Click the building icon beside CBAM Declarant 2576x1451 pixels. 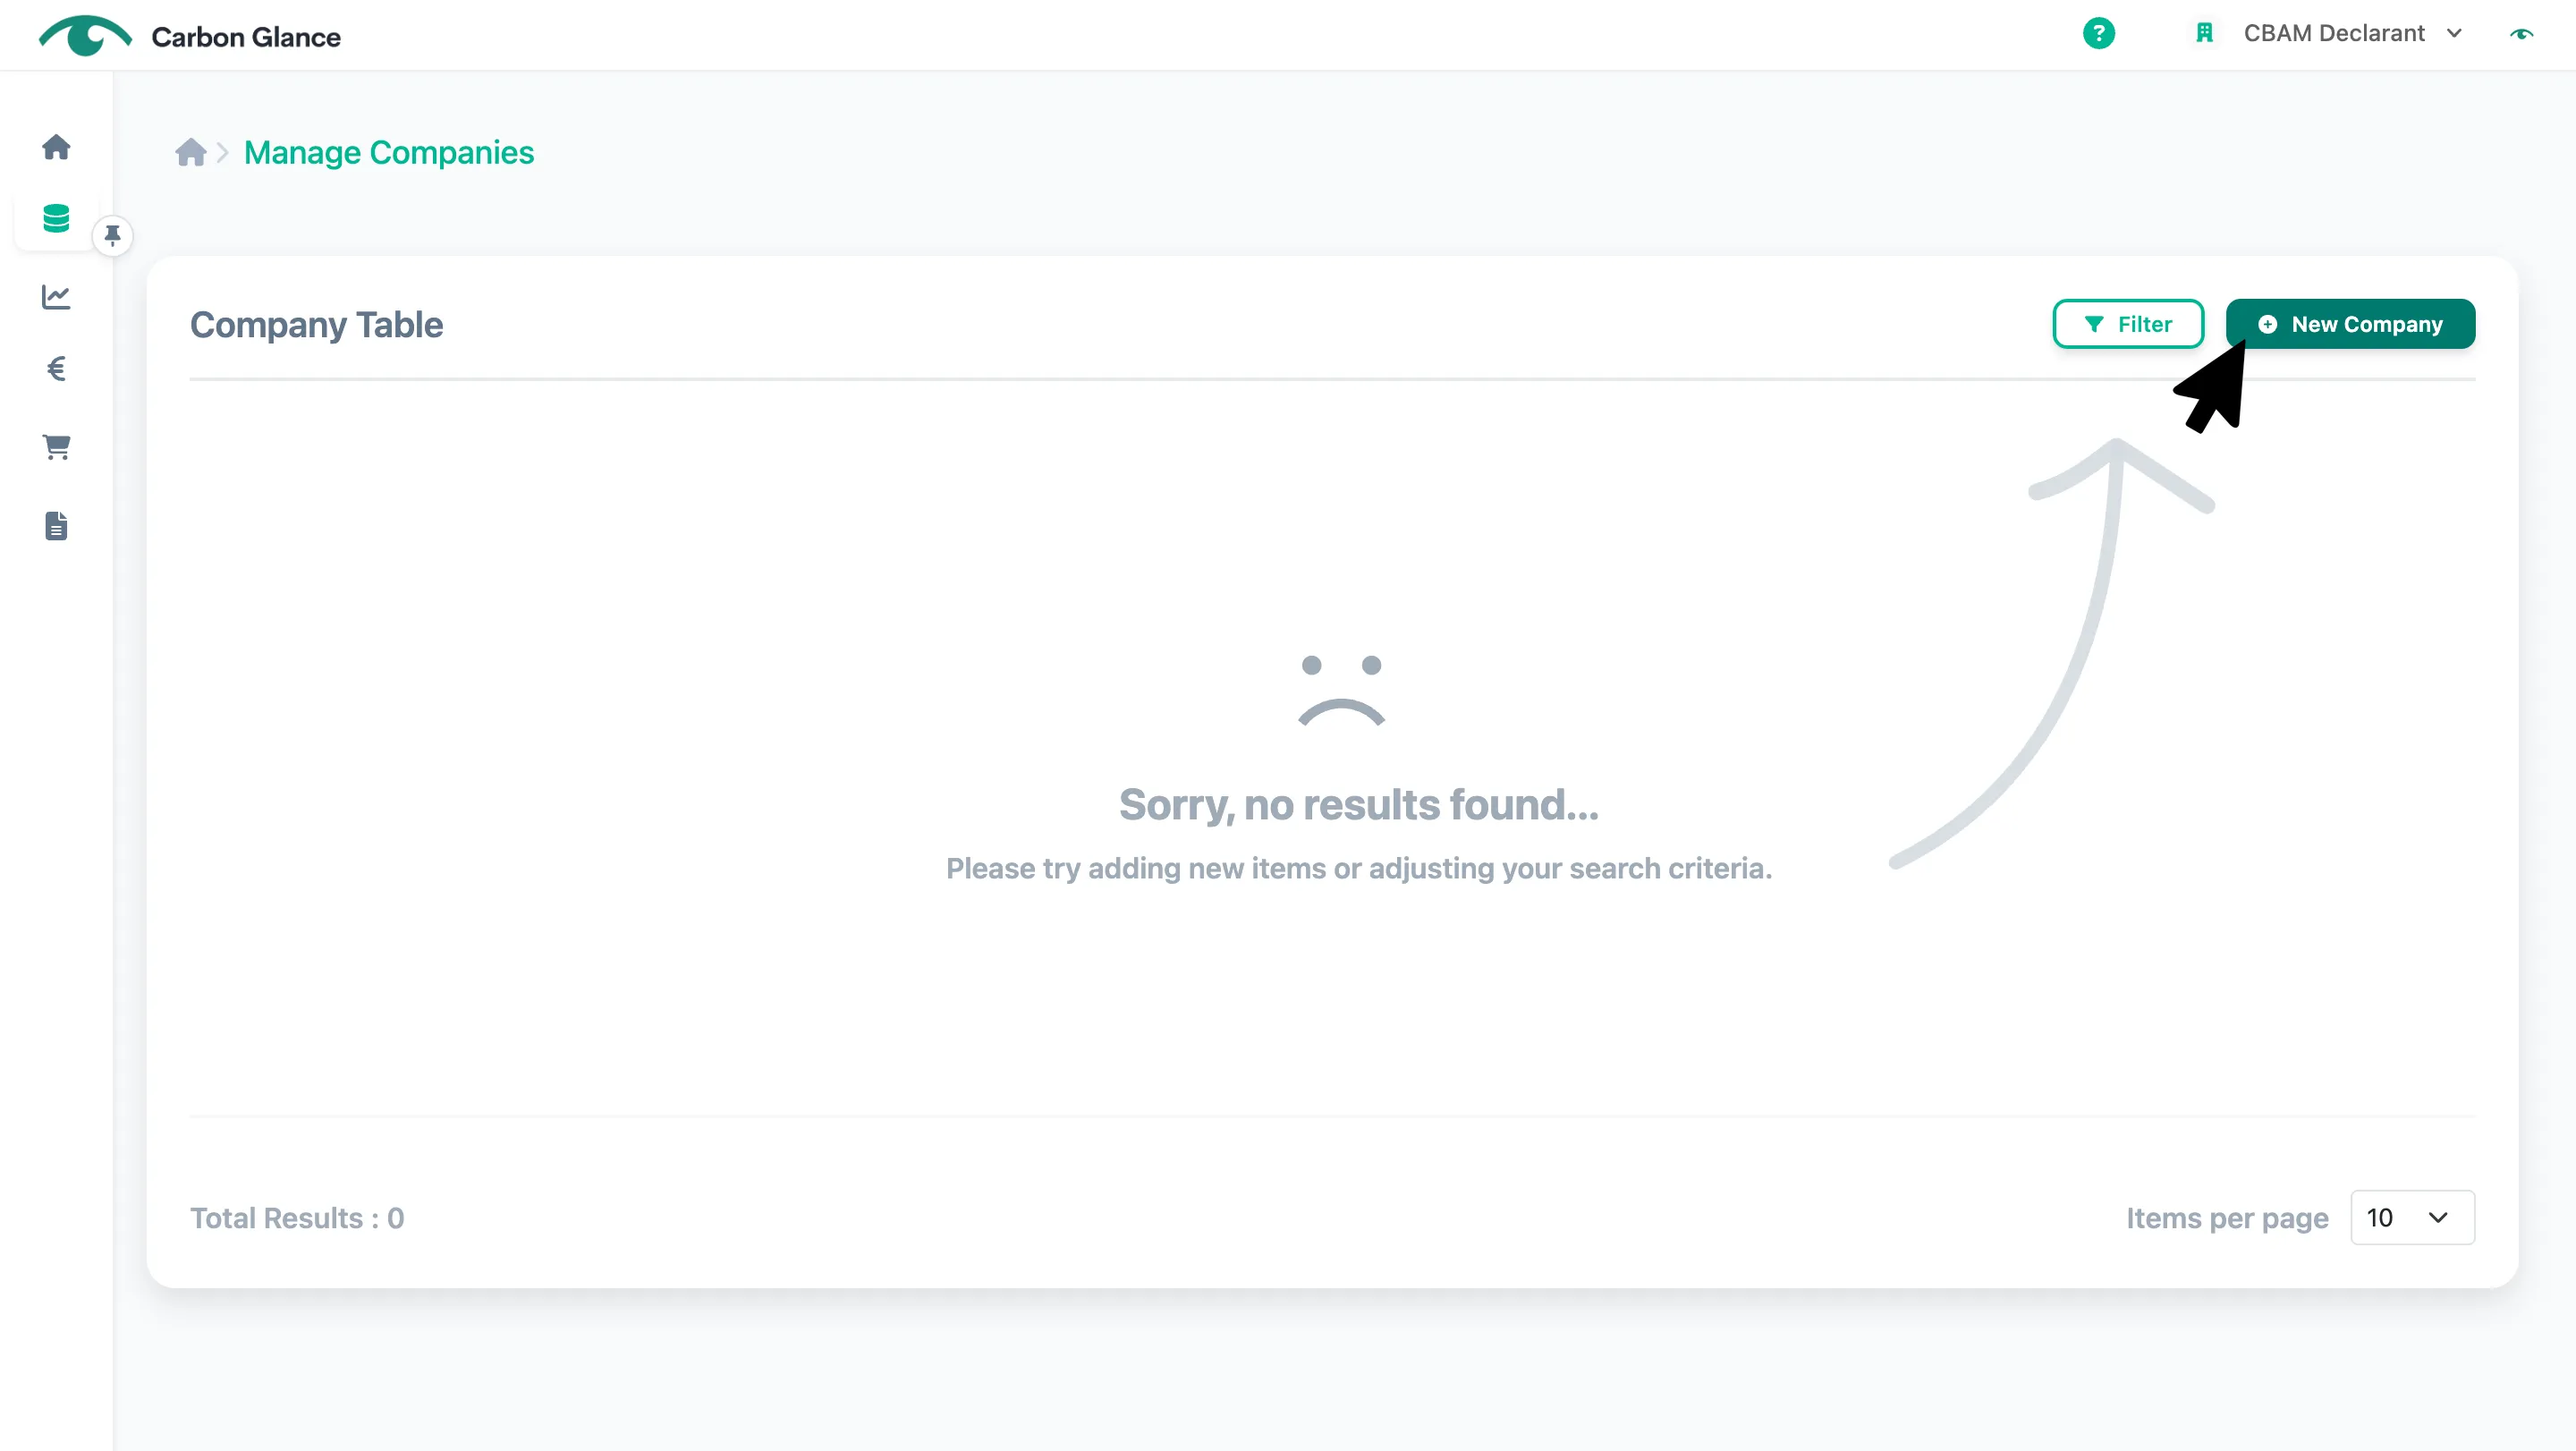tap(2204, 33)
